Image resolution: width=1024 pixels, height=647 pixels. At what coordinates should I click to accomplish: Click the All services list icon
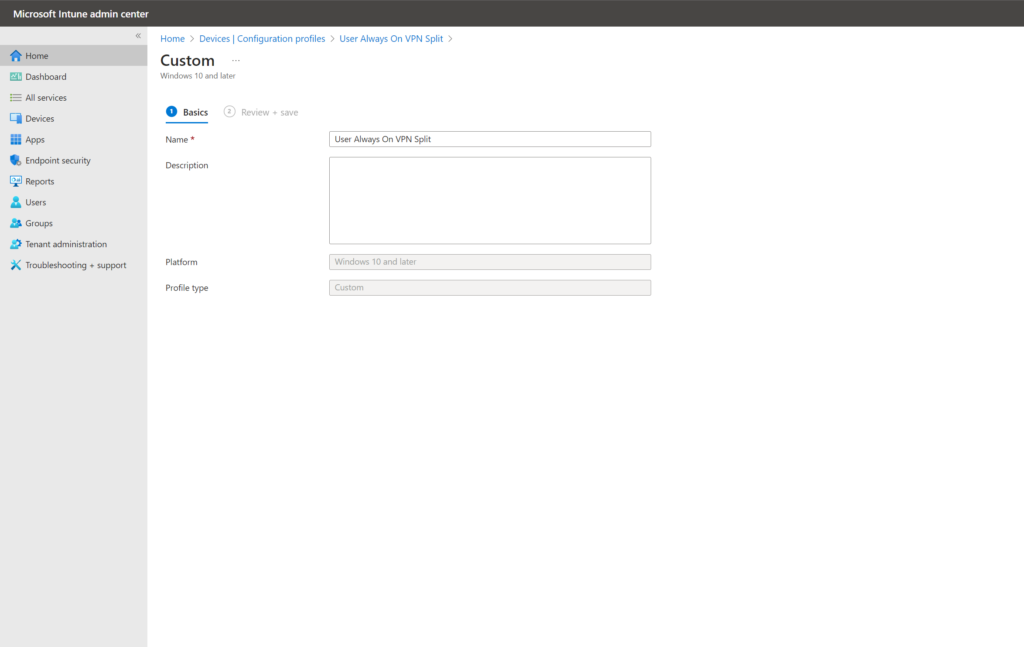(x=16, y=97)
